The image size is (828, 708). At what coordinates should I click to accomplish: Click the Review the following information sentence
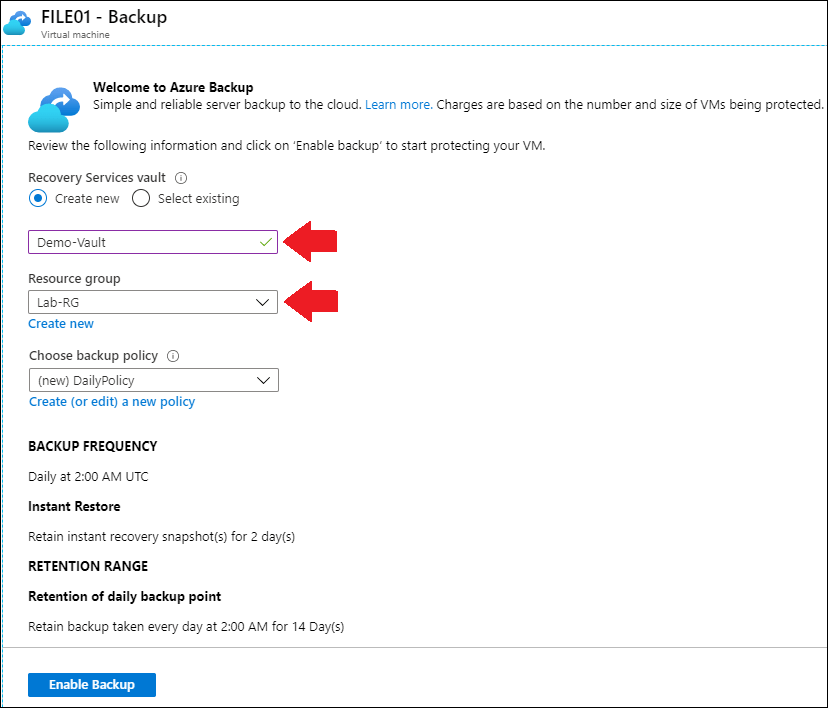[287, 146]
